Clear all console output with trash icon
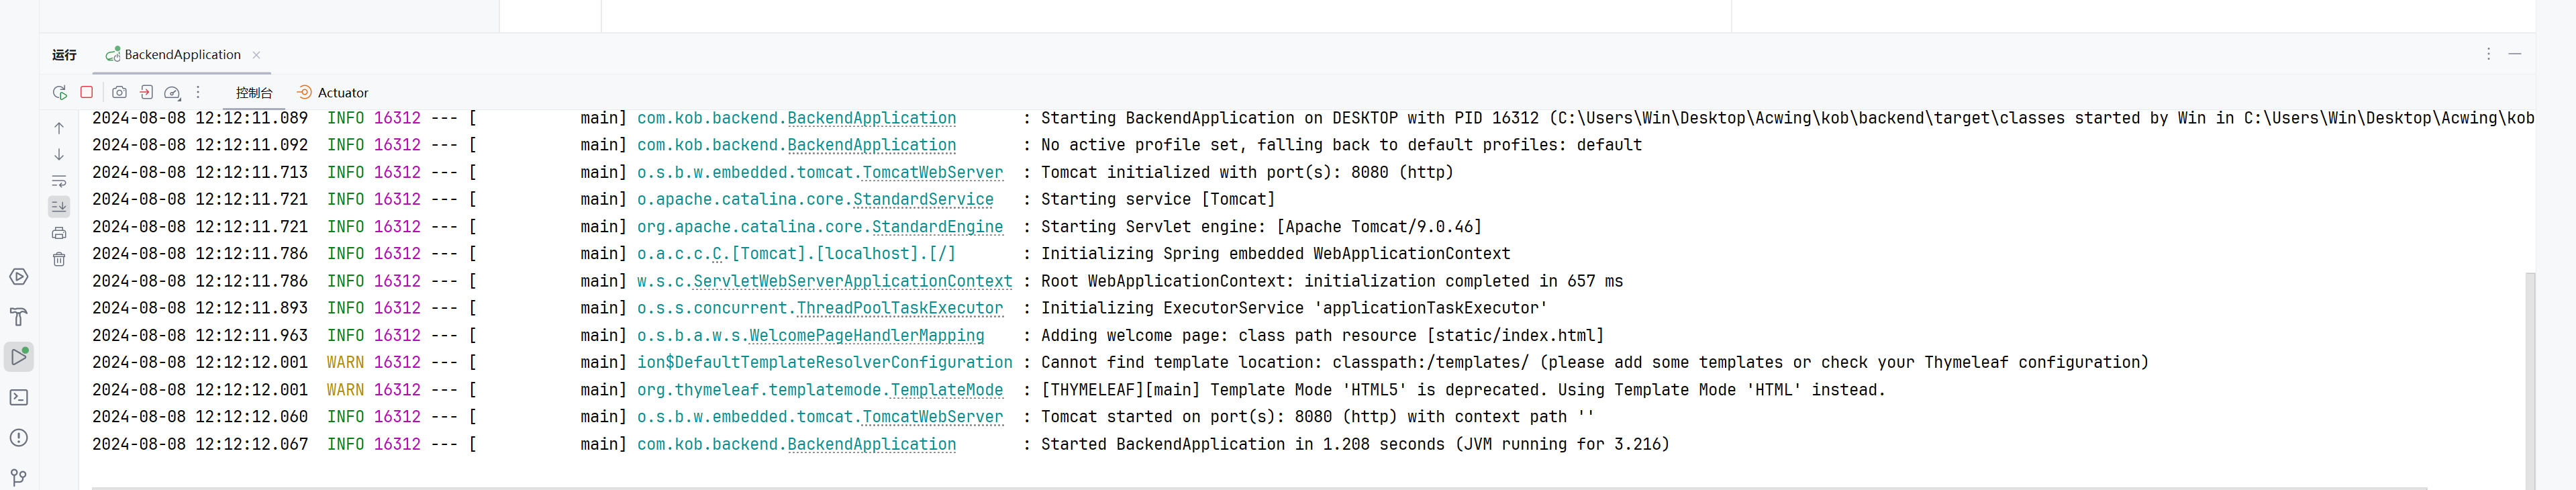This screenshot has height=490, width=2576. [59, 259]
